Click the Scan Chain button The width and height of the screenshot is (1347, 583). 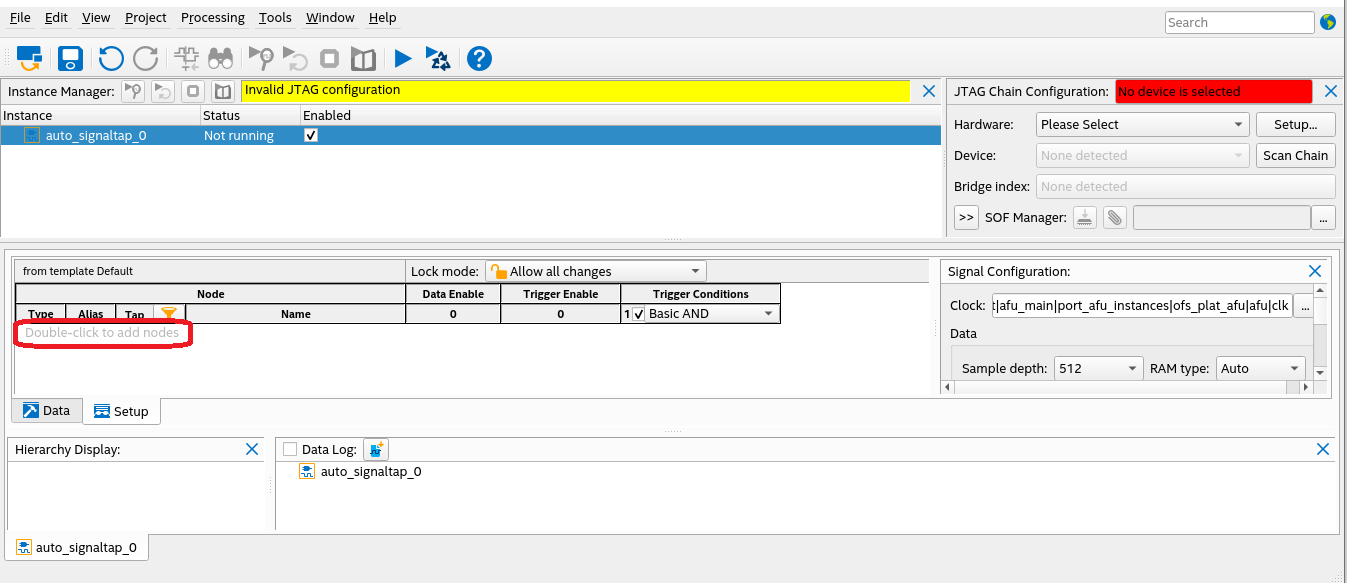click(1295, 155)
